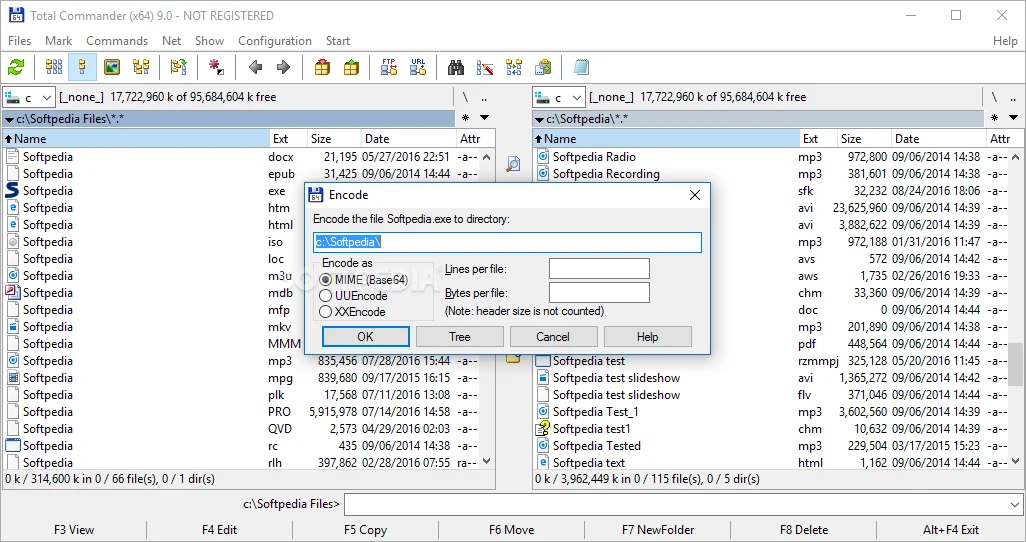
Task: Click the red star target-equals-source icon
Action: [215, 67]
